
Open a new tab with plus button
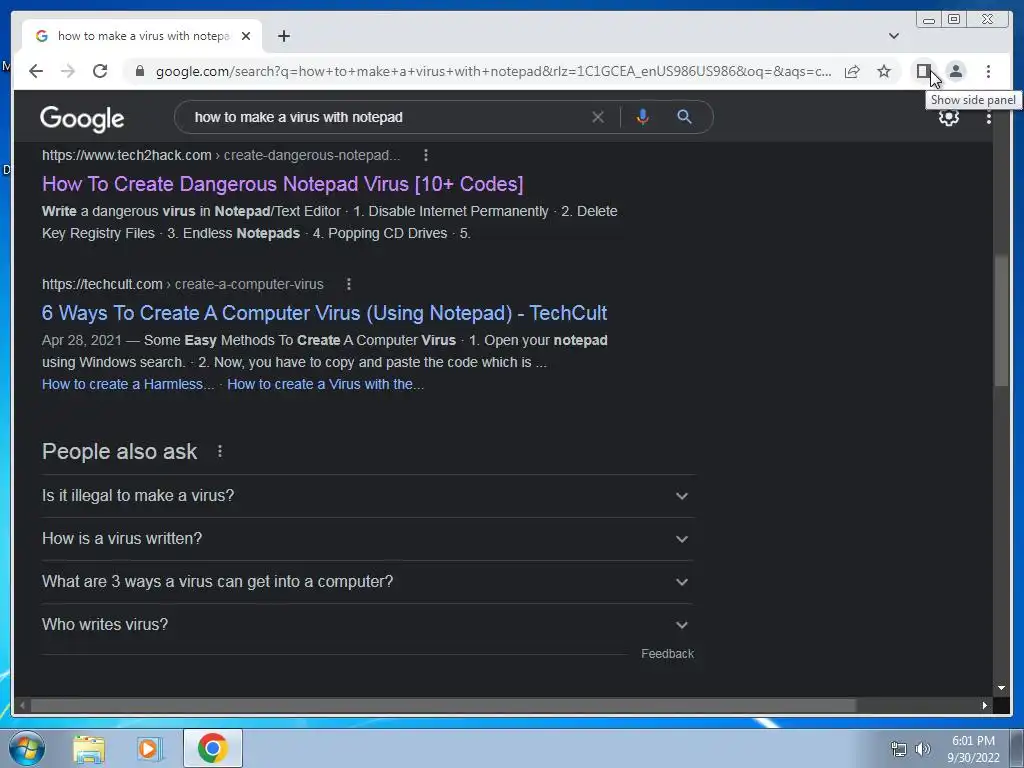[x=283, y=36]
